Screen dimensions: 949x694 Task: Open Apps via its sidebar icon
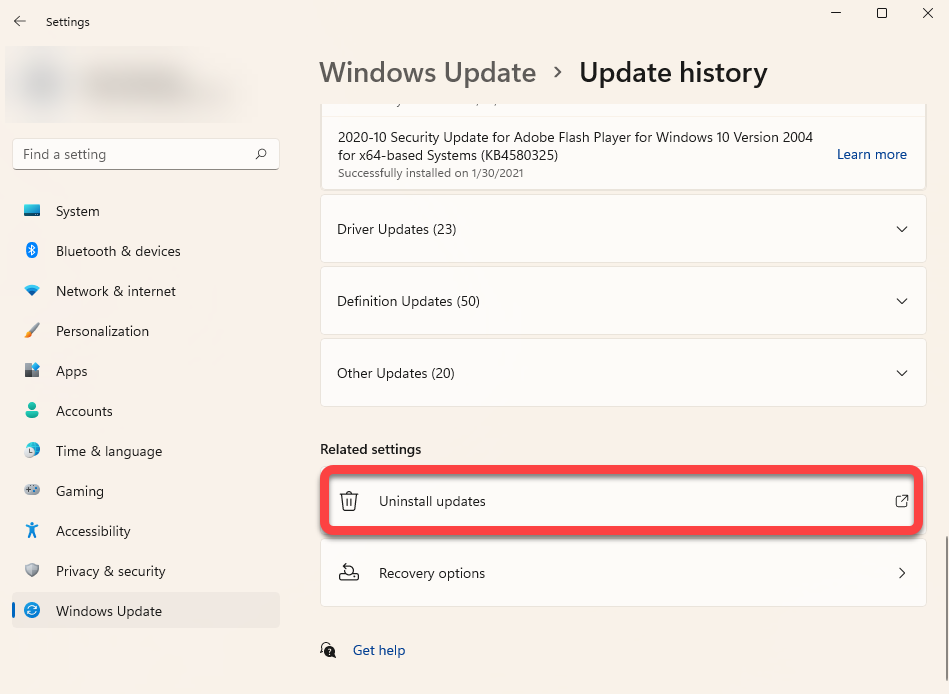(x=32, y=371)
